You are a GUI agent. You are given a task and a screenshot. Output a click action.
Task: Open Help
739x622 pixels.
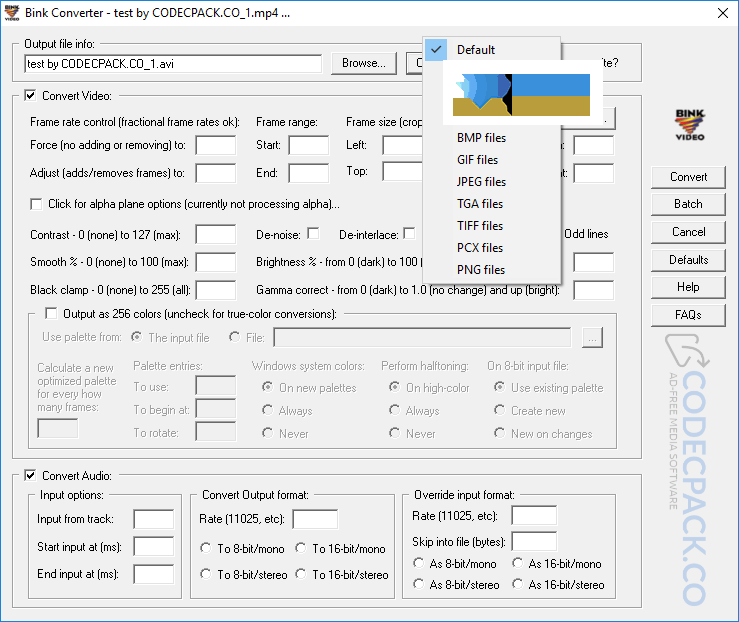[x=688, y=287]
